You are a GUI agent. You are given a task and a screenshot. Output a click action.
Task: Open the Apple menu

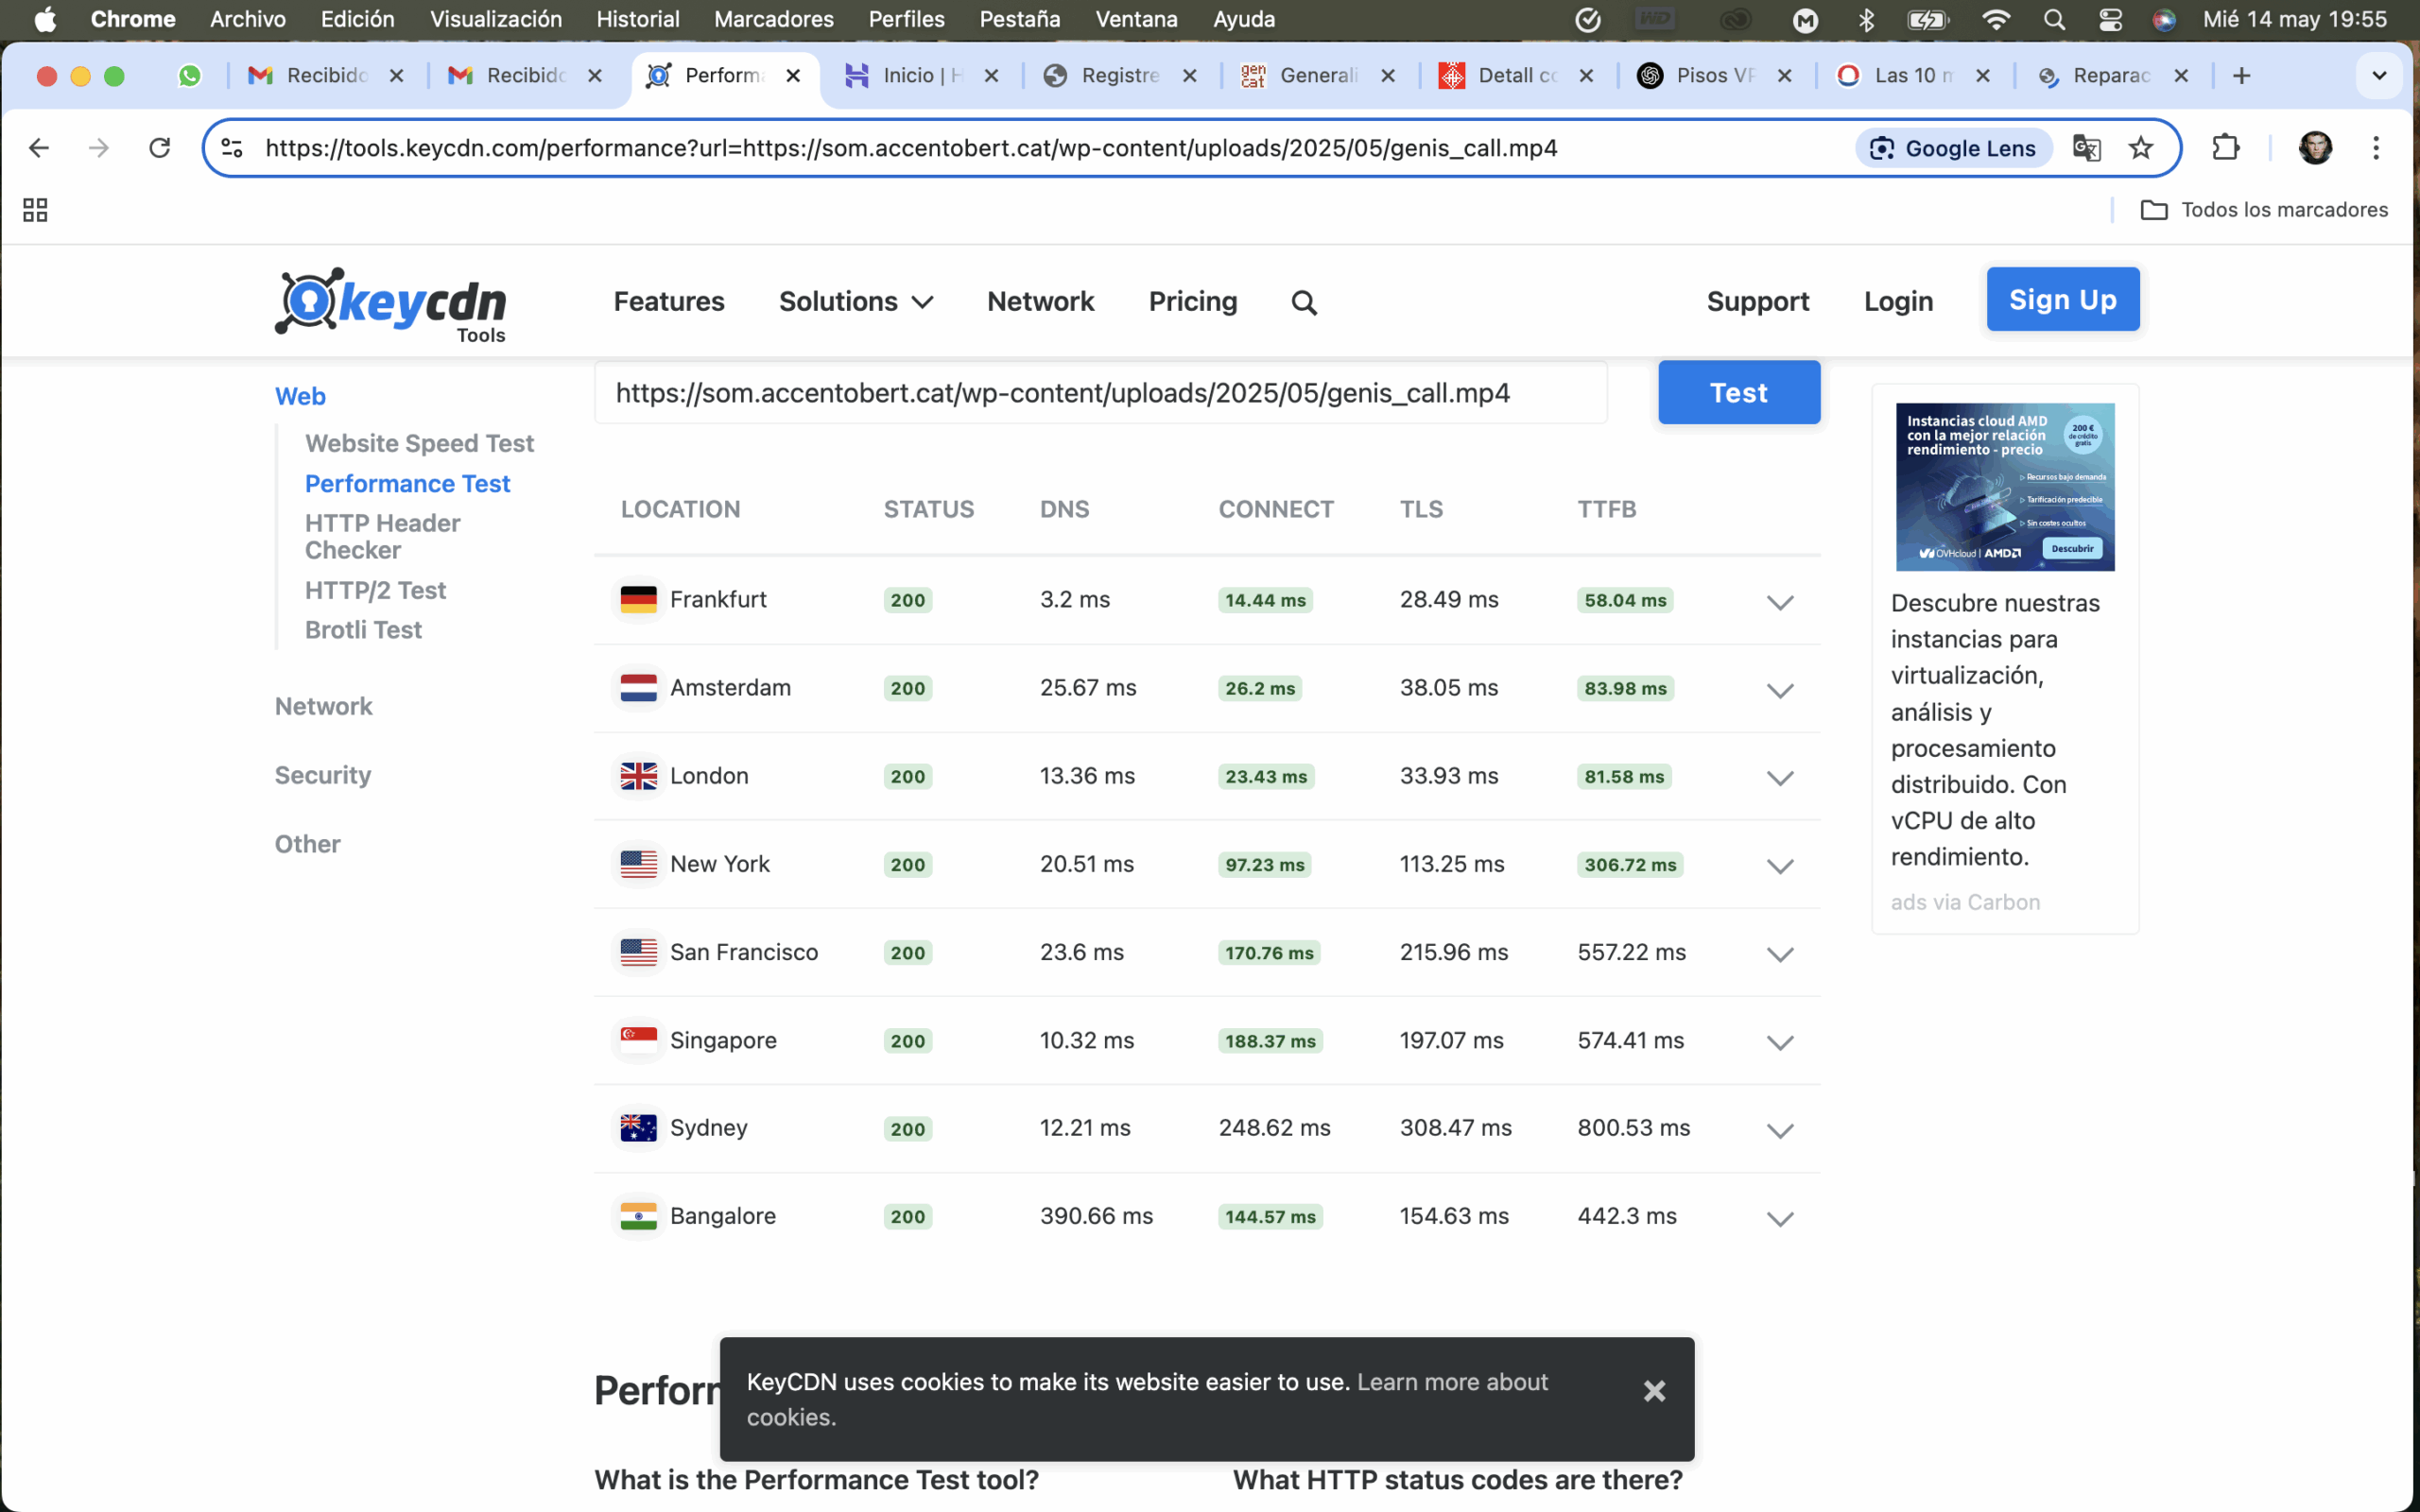(x=45, y=19)
